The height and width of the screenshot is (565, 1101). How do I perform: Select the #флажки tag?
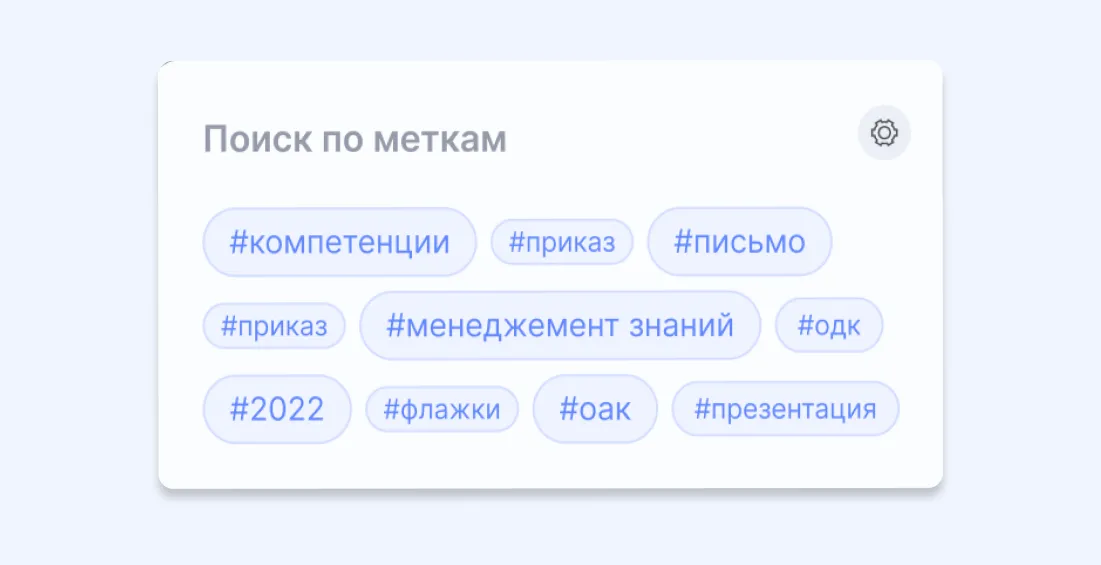tap(441, 409)
